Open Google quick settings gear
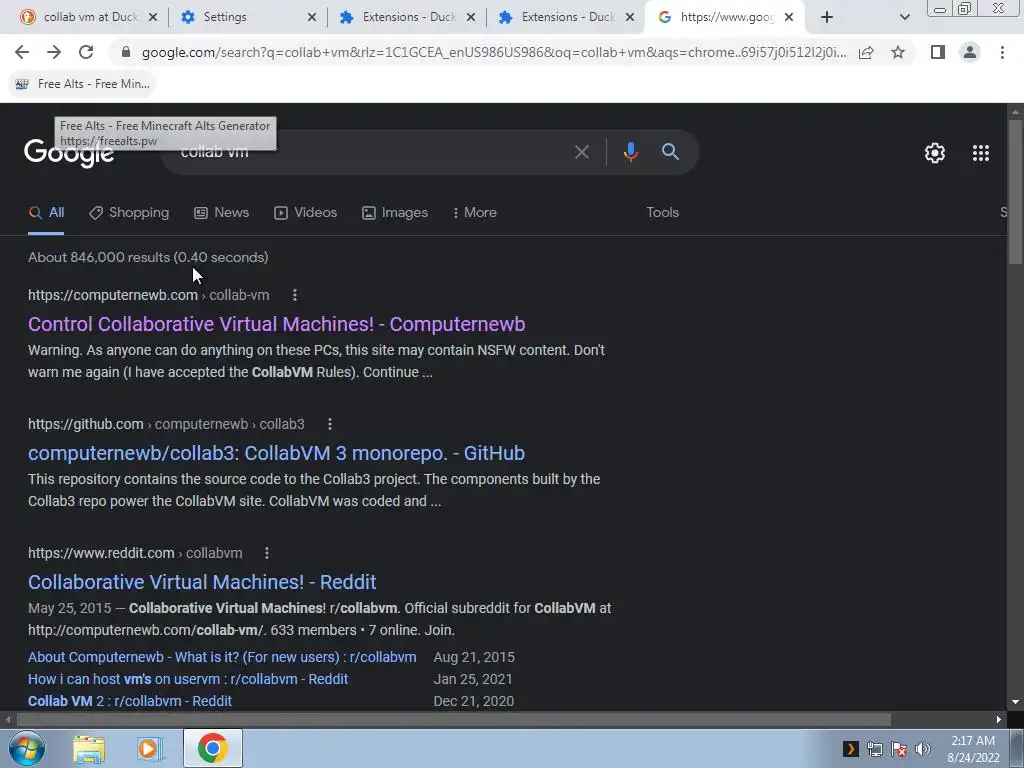The width and height of the screenshot is (1024, 768). pyautogui.click(x=935, y=153)
